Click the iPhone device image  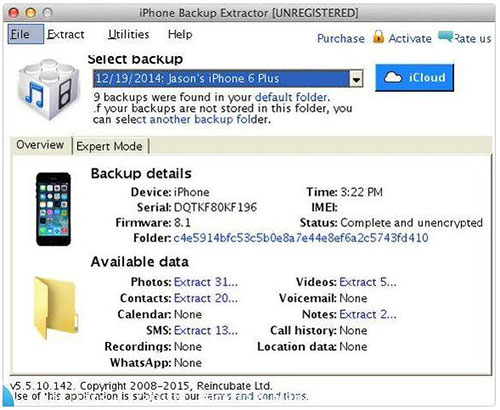click(53, 209)
